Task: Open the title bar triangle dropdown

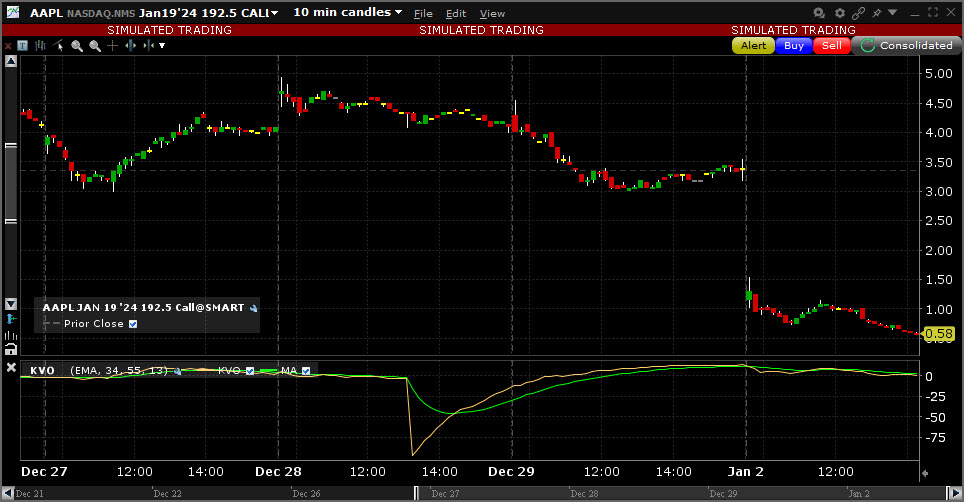Action: (x=893, y=12)
